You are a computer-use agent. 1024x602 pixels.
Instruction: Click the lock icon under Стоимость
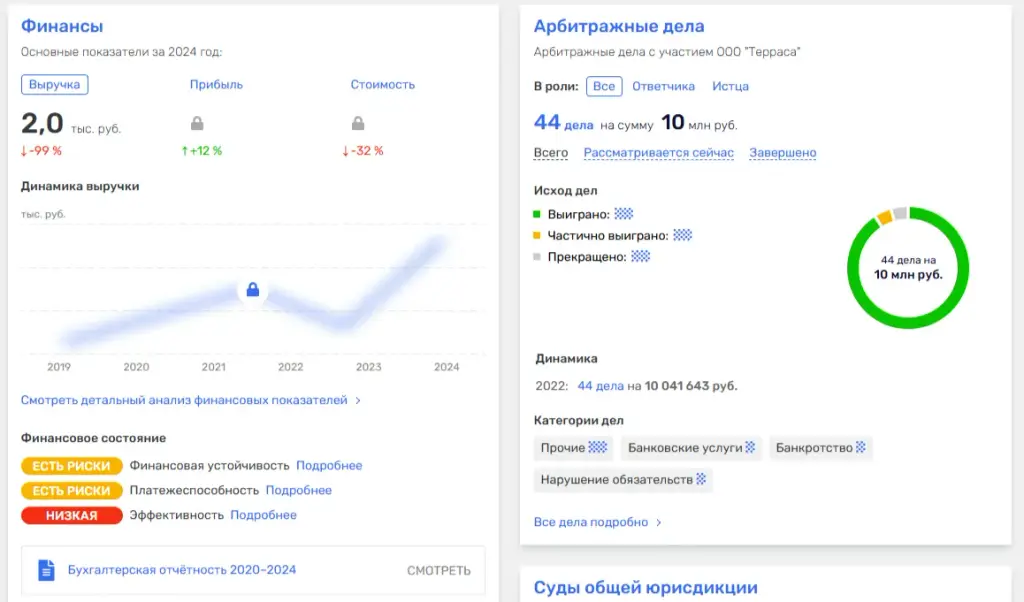pos(358,123)
